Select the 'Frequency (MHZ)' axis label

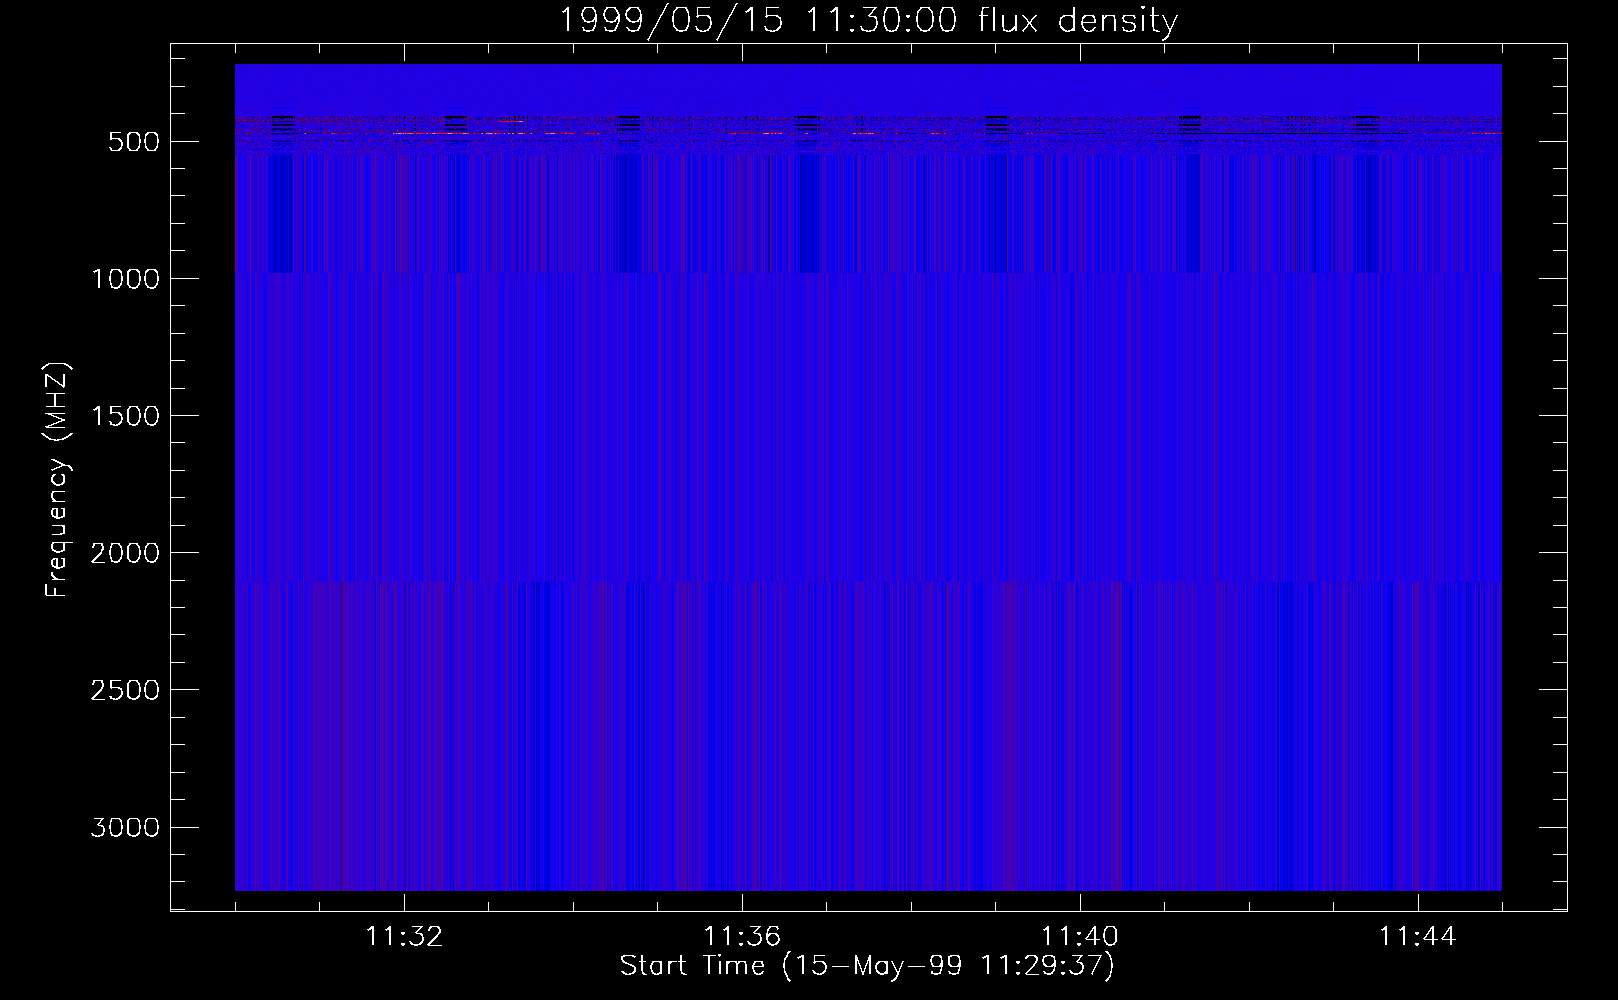click(57, 479)
